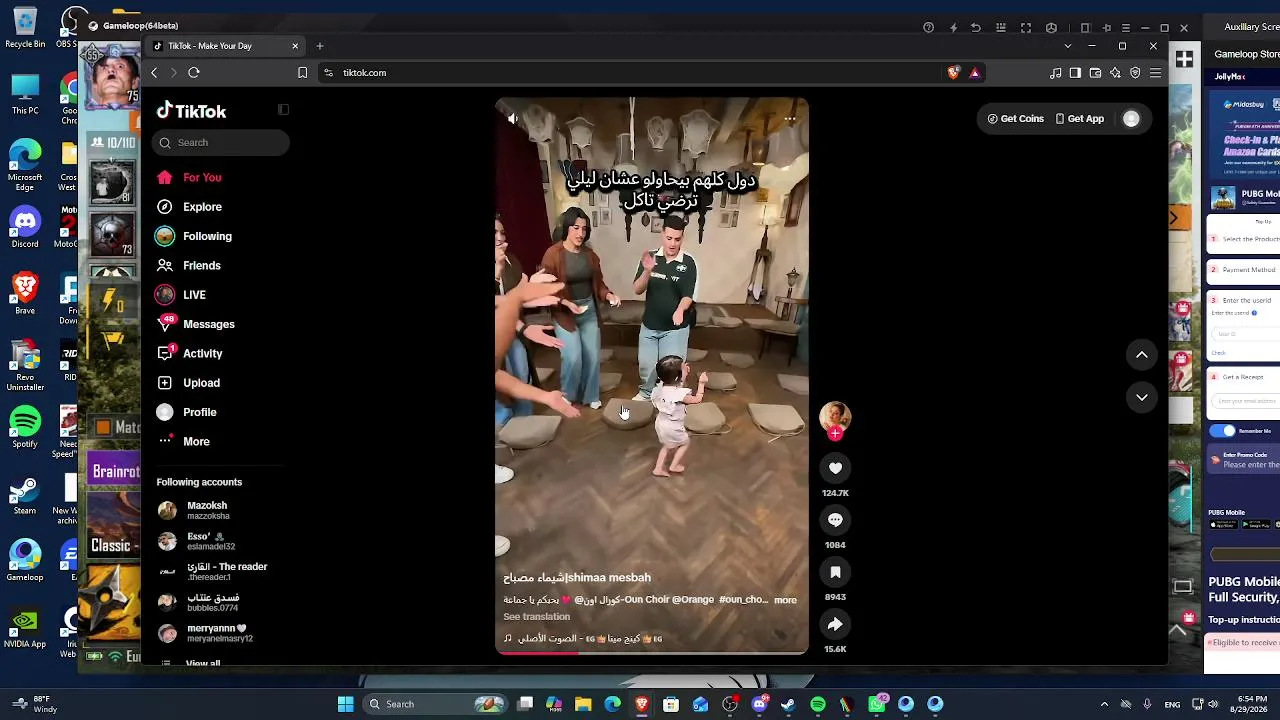Open Steam from the Windows taskbar
The image size is (1280, 720).
coord(789,704)
